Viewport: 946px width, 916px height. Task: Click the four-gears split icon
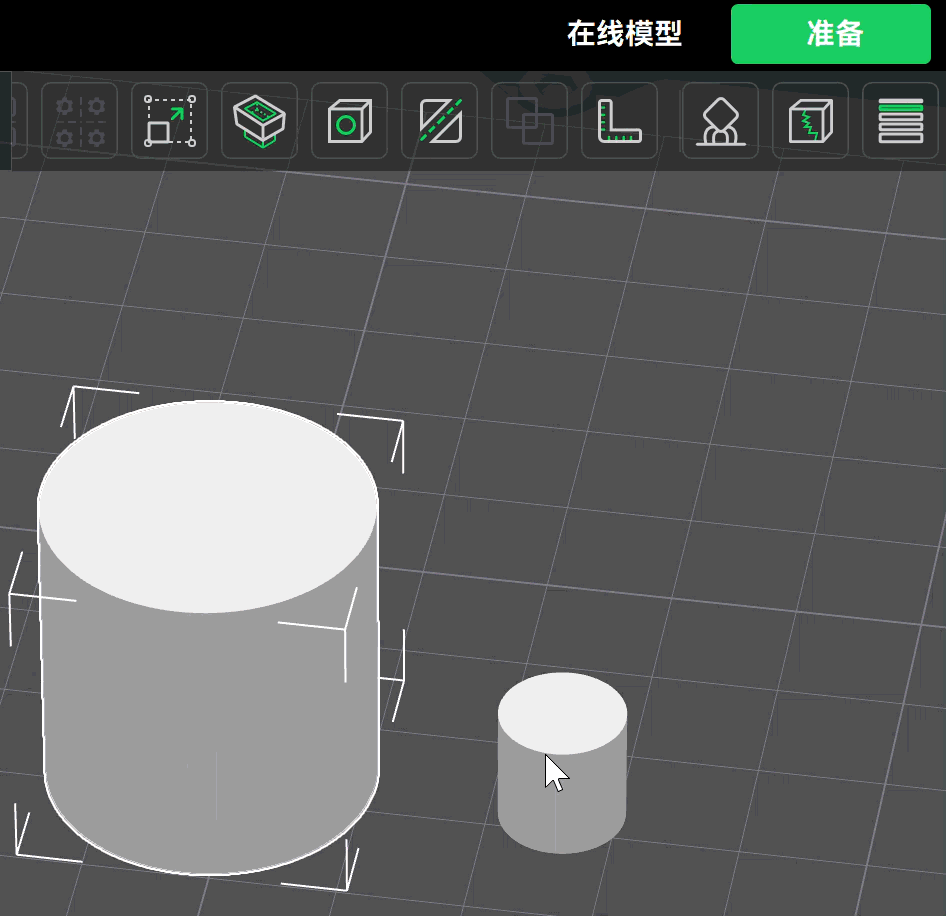pos(80,121)
